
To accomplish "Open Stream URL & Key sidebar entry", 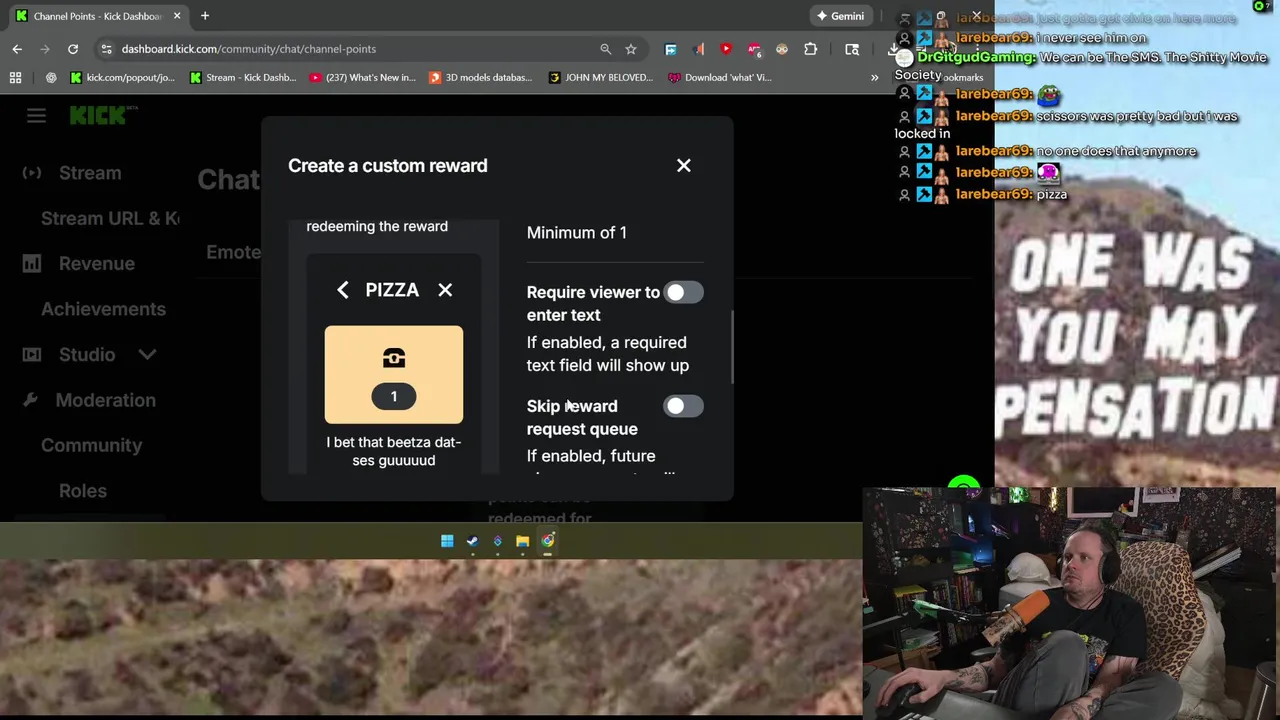I will (x=110, y=218).
